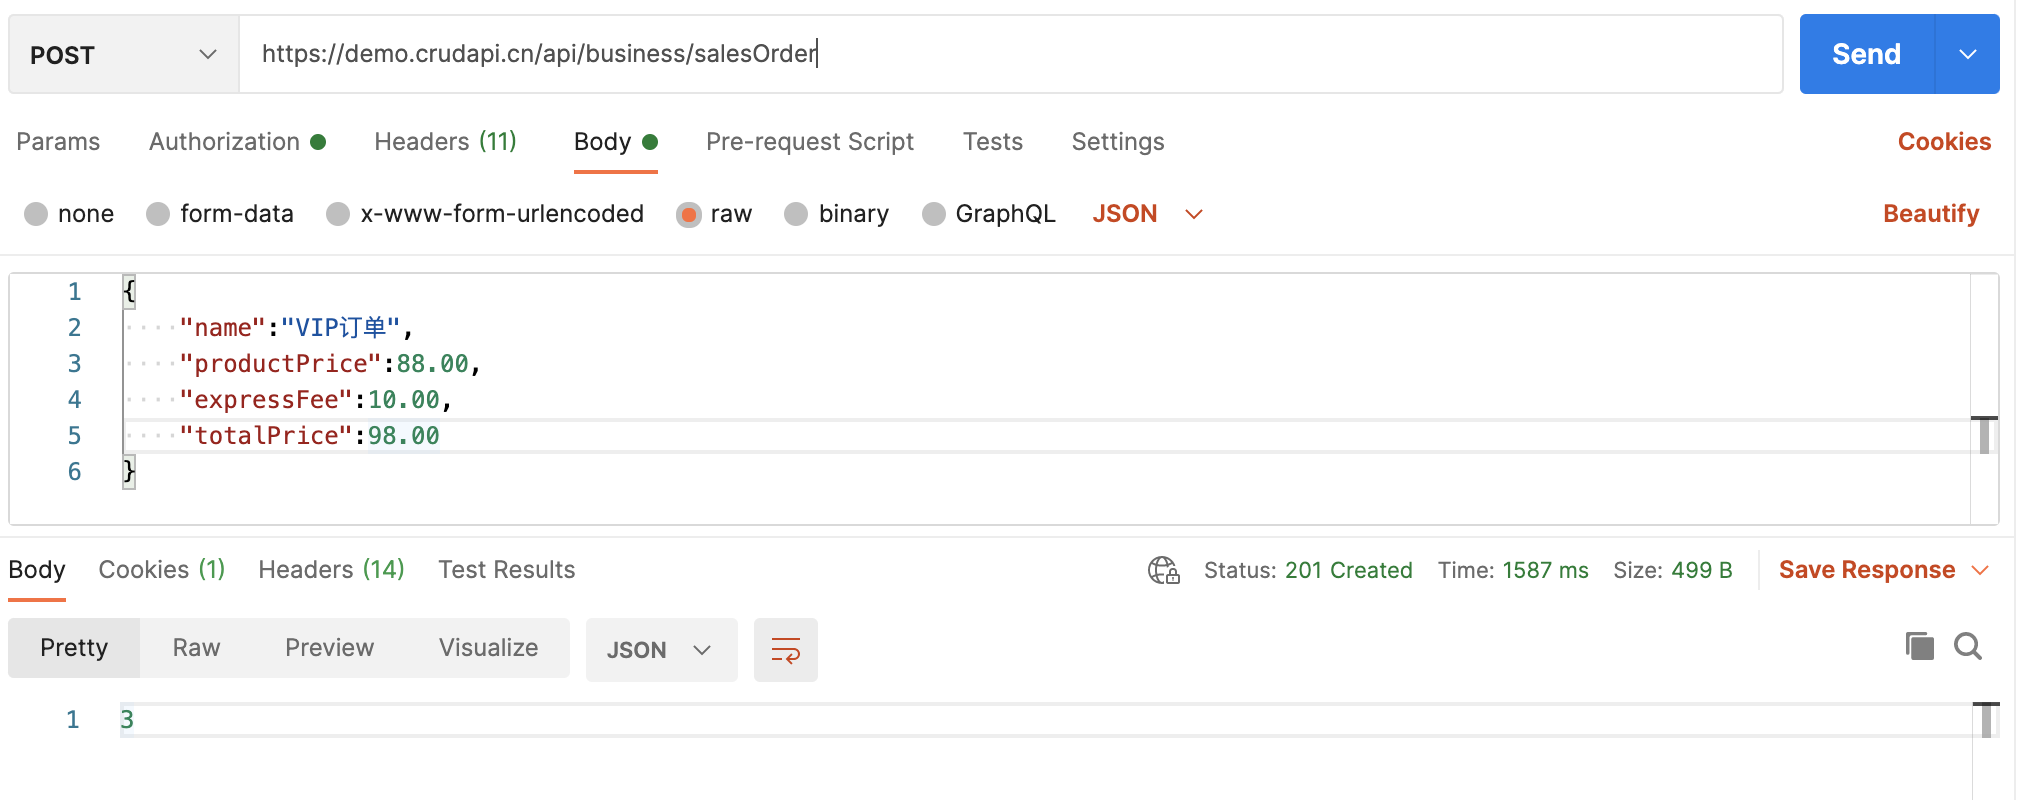This screenshot has width=2024, height=800.
Task: Click the wrap lines icon in response
Action: pos(785,650)
